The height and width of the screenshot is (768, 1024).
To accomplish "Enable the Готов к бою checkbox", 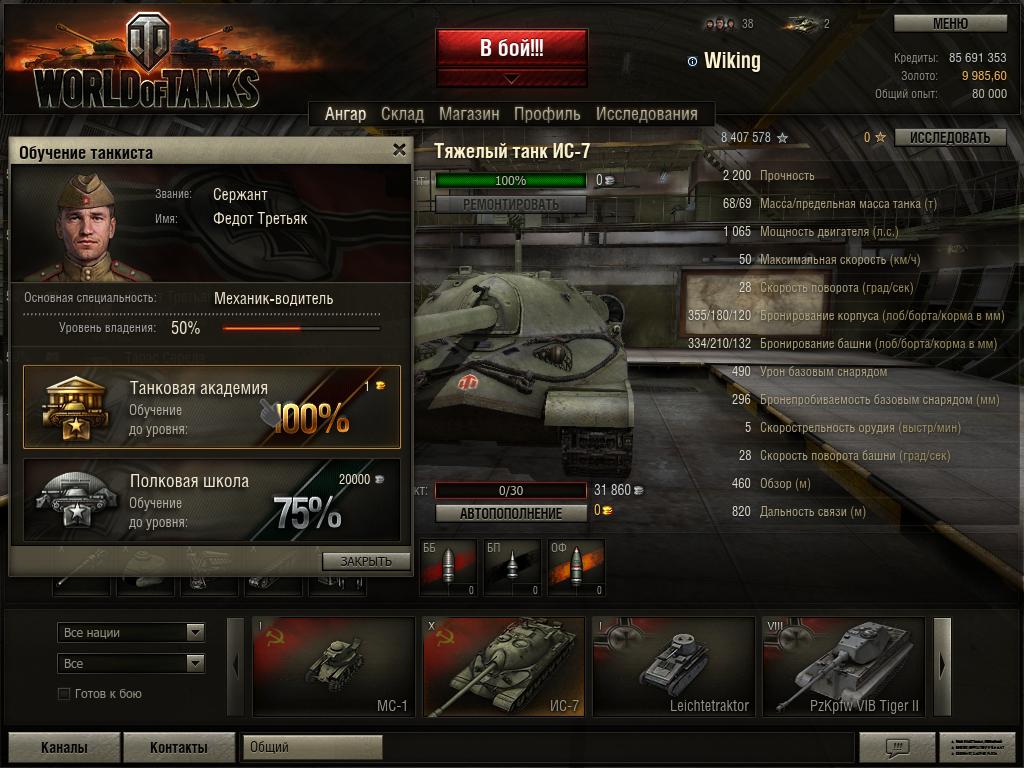I will [64, 694].
